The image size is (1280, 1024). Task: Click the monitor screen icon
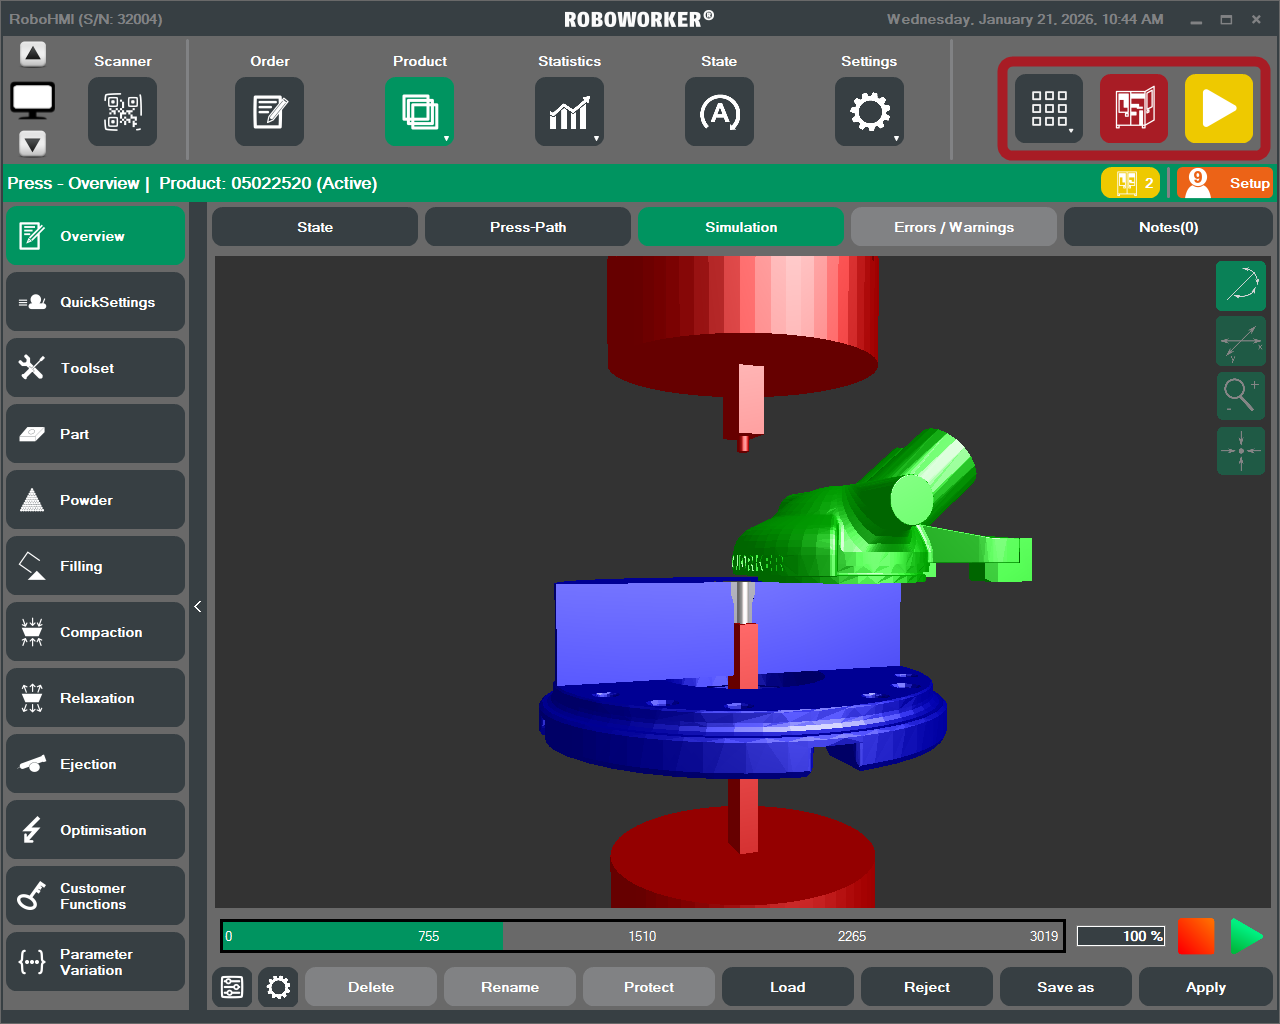pyautogui.click(x=33, y=99)
